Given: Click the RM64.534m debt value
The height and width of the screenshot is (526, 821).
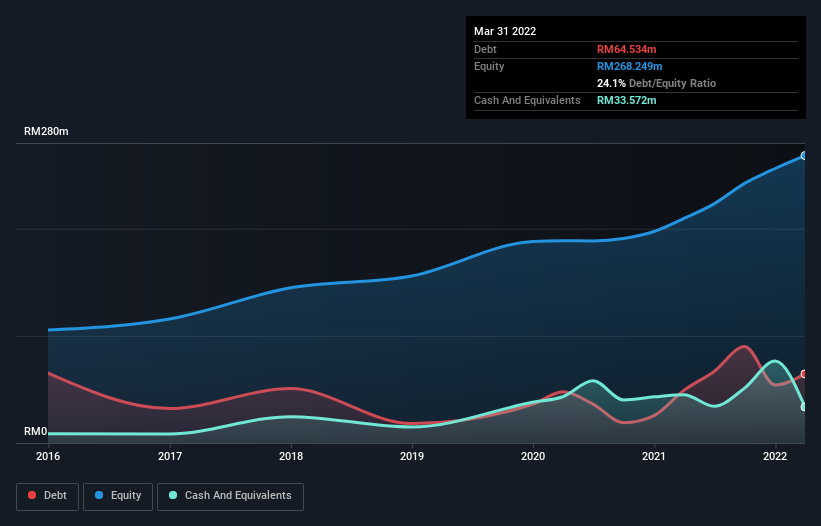Looking at the screenshot, I should (x=626, y=49).
